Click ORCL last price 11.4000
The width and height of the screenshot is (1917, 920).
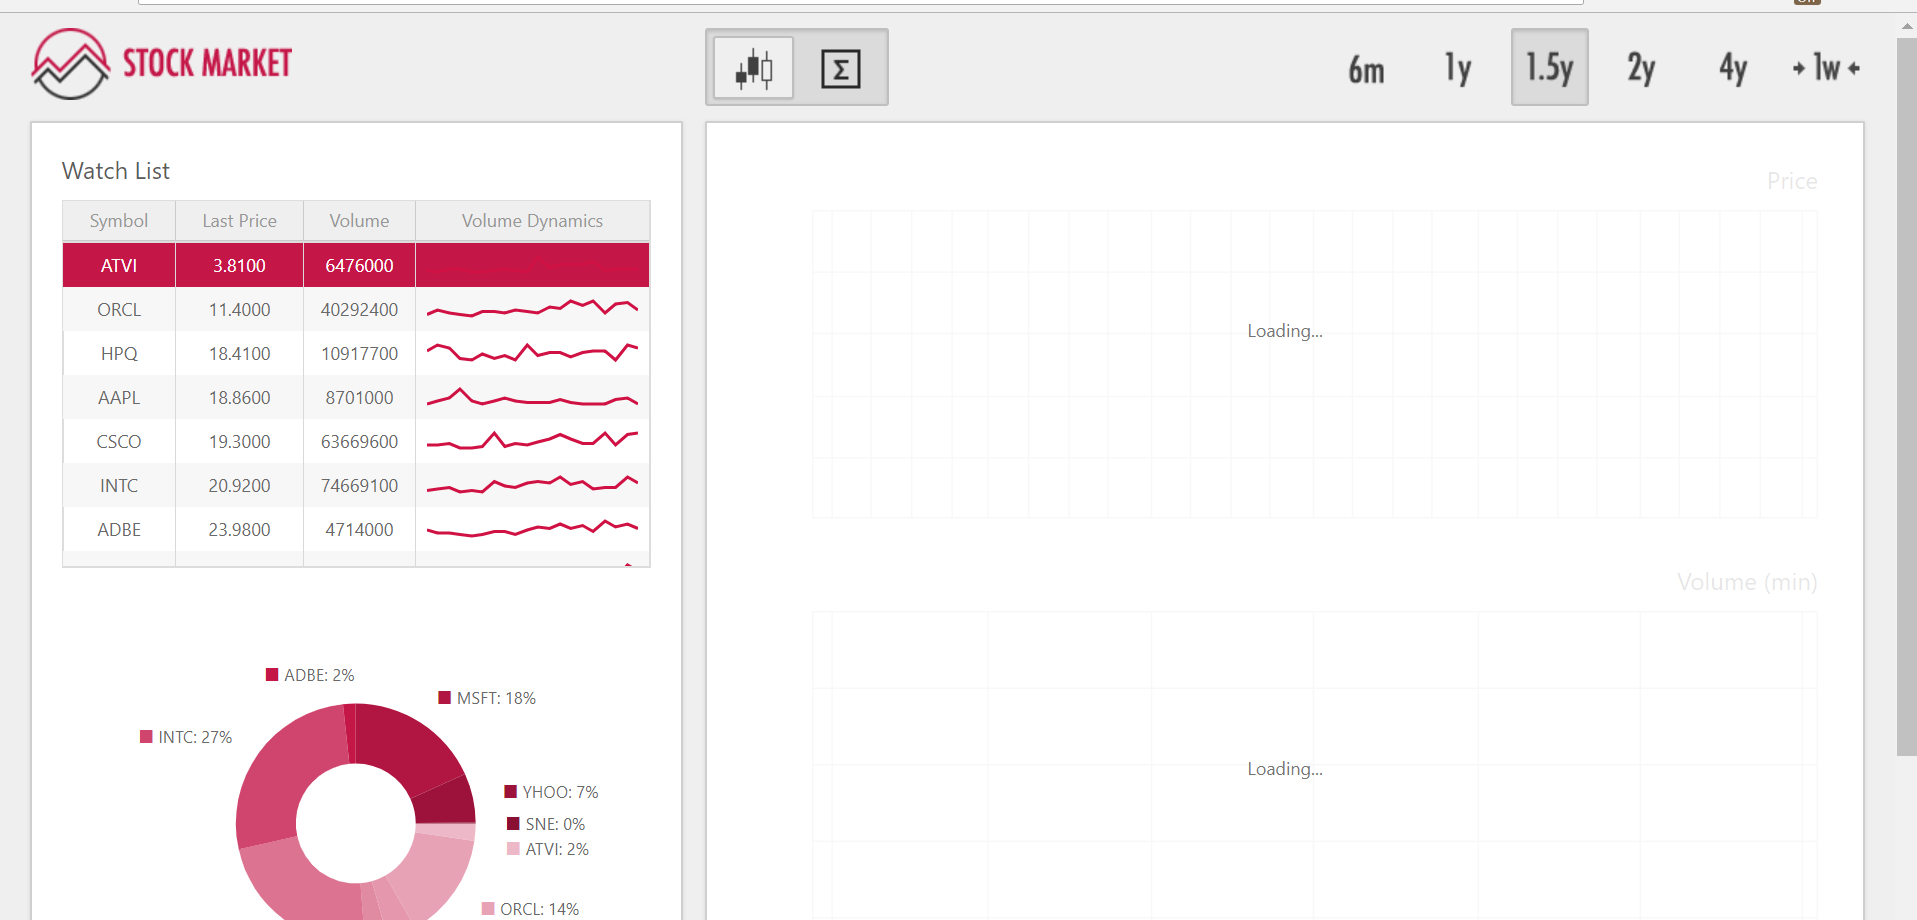239,309
